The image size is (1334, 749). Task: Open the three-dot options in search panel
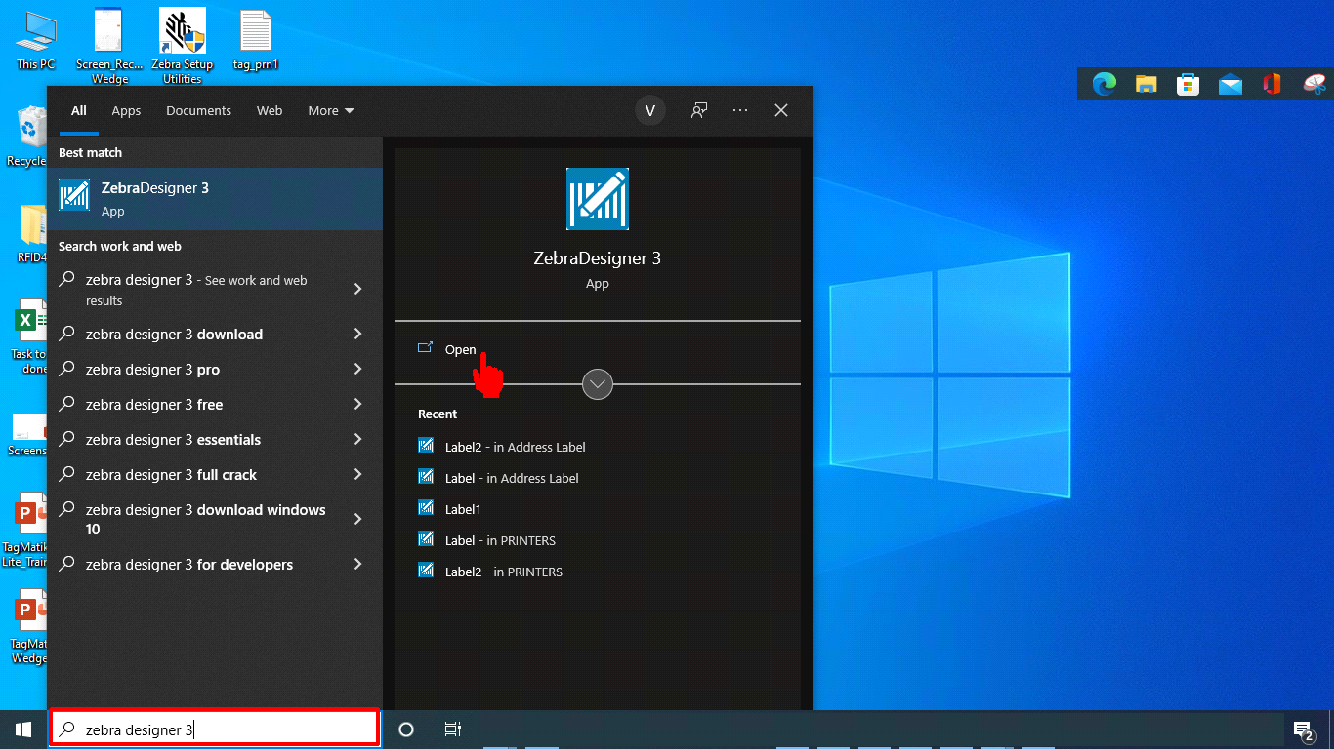[740, 111]
